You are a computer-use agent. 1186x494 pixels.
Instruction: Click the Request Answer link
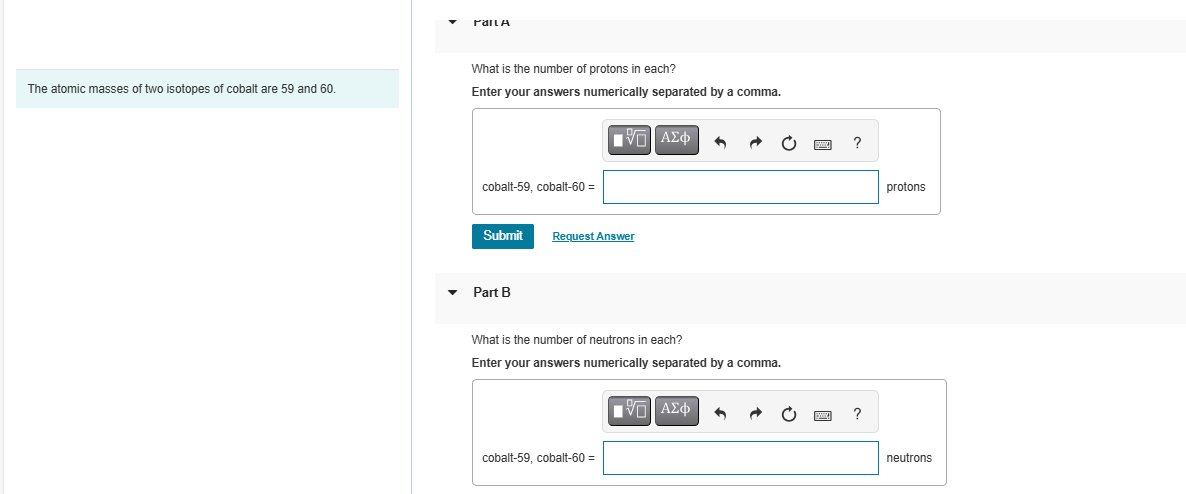coord(593,236)
